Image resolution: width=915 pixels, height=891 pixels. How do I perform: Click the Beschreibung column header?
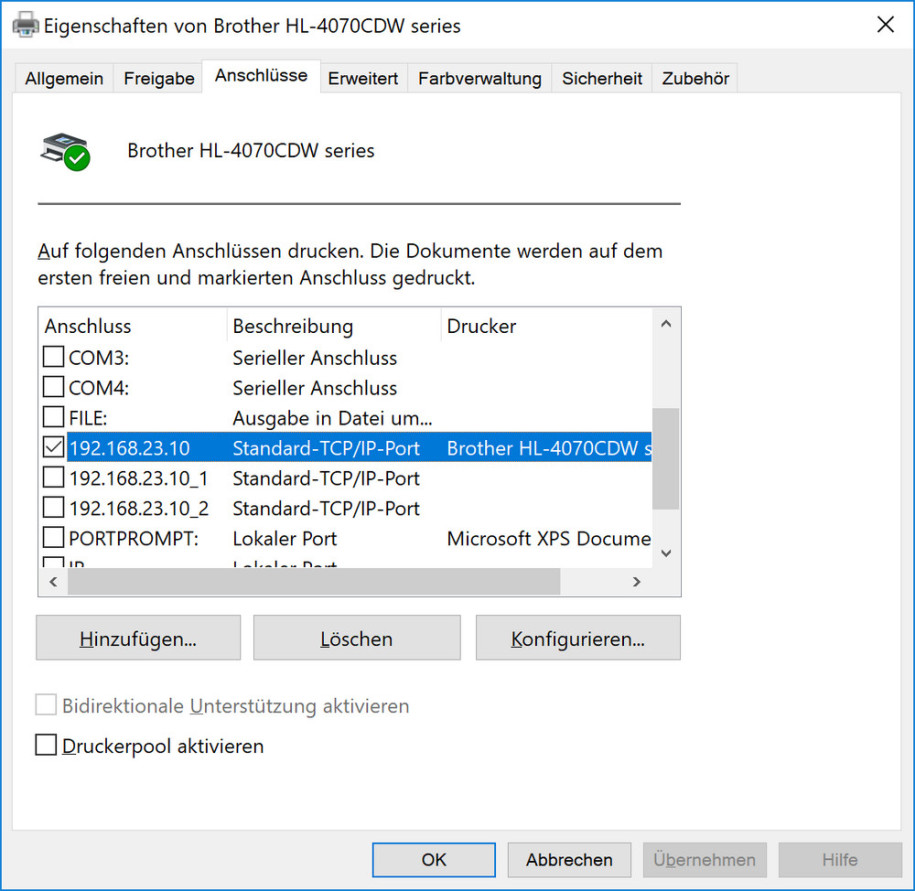pos(334,326)
